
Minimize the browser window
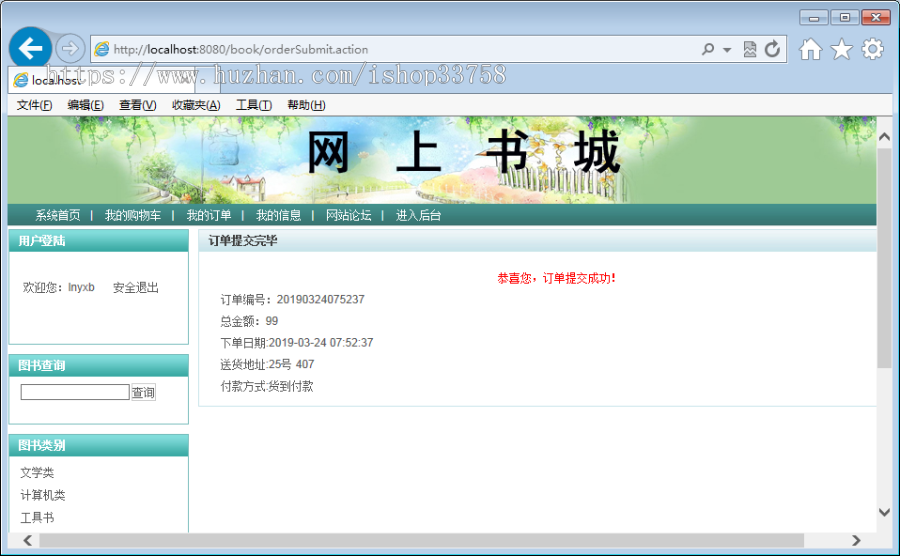click(x=814, y=18)
